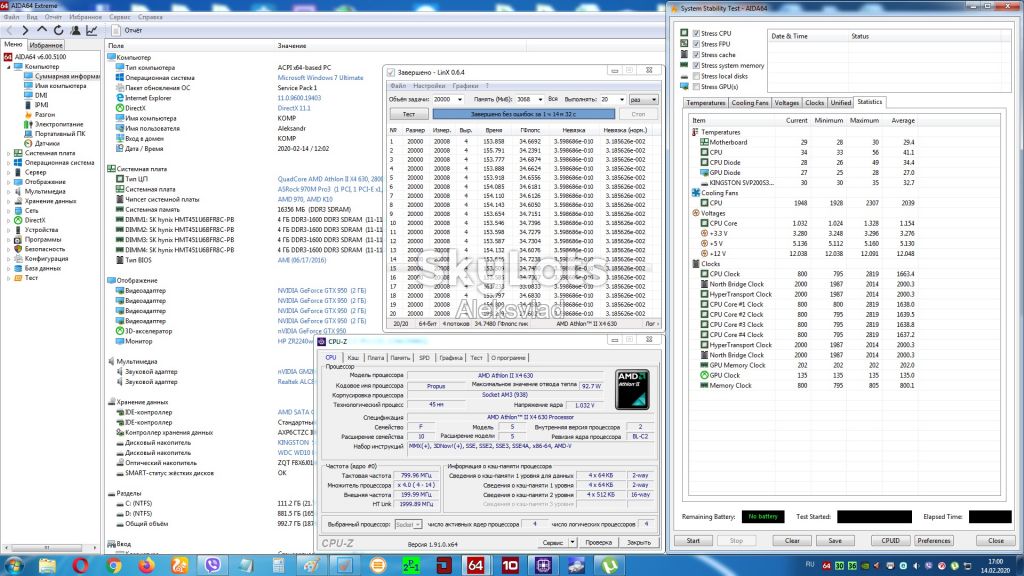Click the Тест button in LinX

point(408,114)
